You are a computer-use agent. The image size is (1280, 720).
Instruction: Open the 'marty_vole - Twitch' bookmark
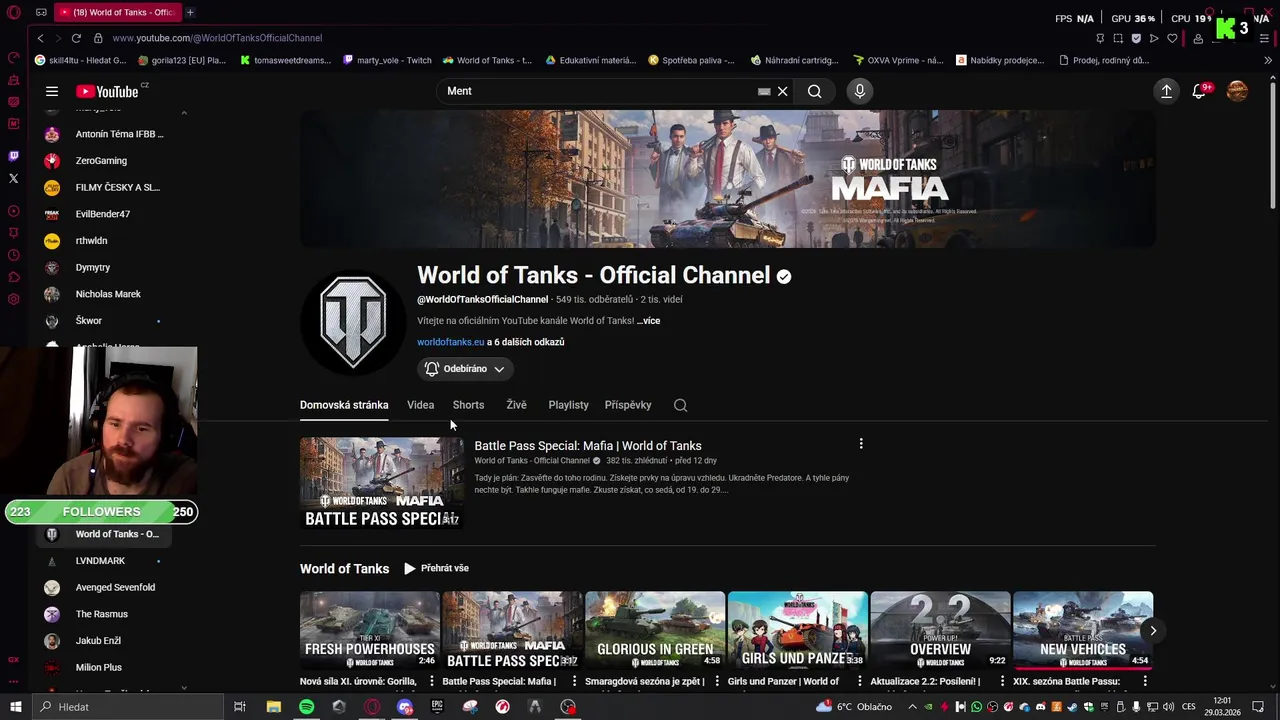(x=386, y=60)
